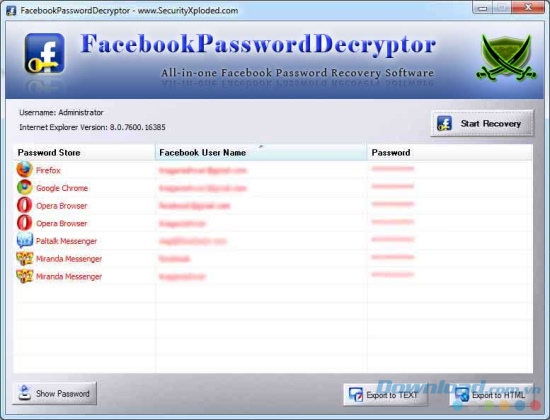Click the first Miranda Messenger icon
Viewport: 550px width, 420px height.
pos(25,258)
